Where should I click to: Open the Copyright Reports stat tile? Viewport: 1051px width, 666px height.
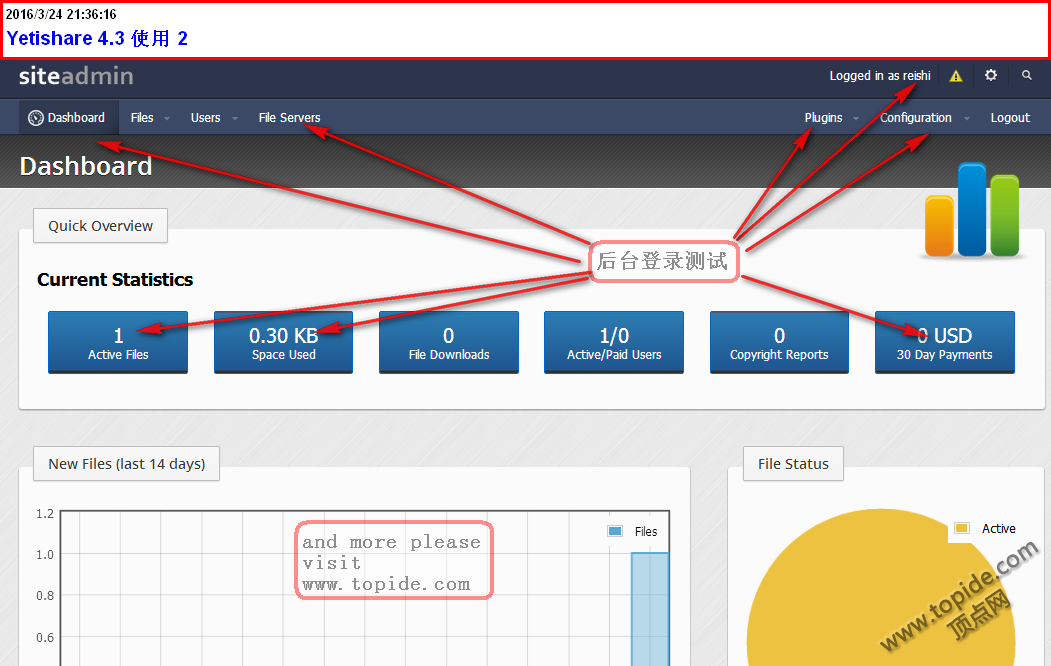coord(780,342)
